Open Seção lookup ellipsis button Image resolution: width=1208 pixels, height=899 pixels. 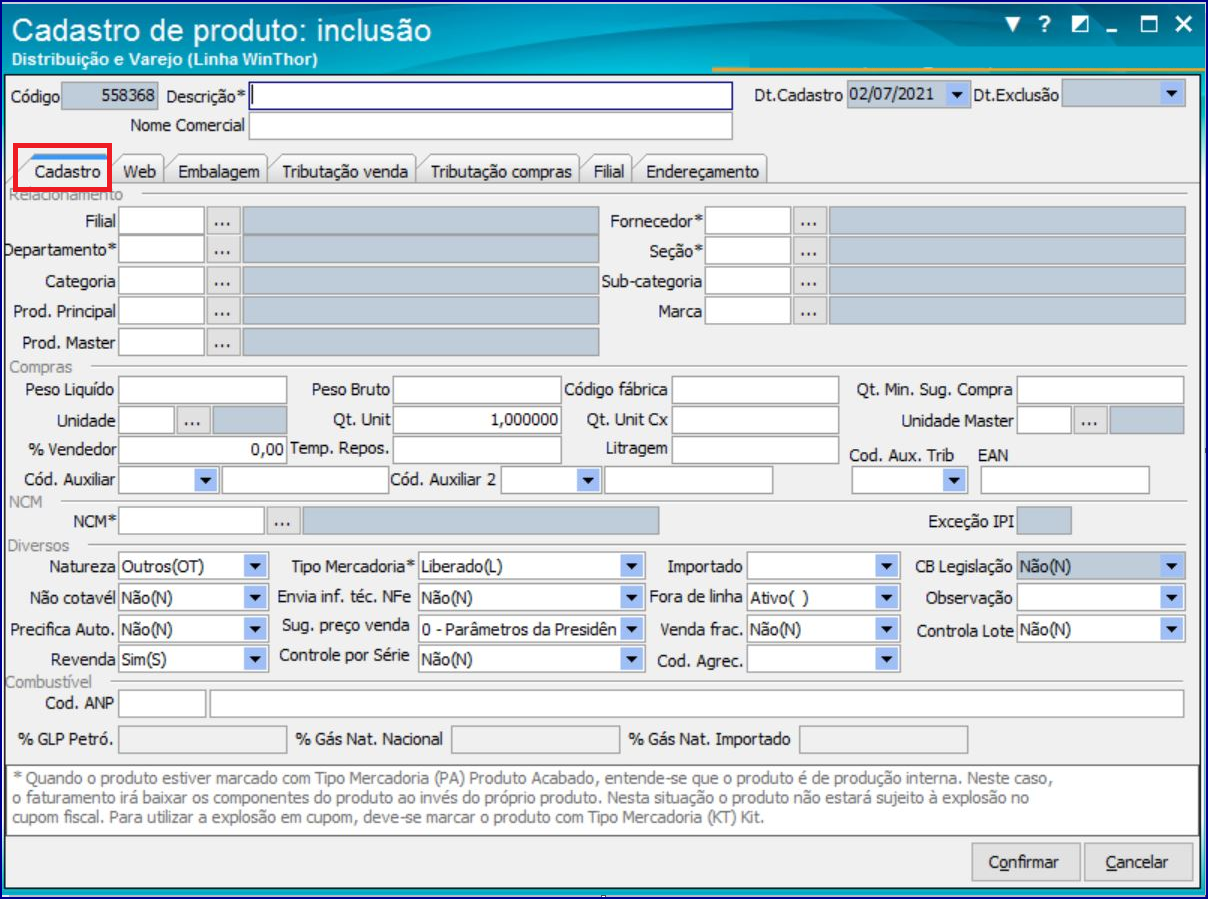810,251
